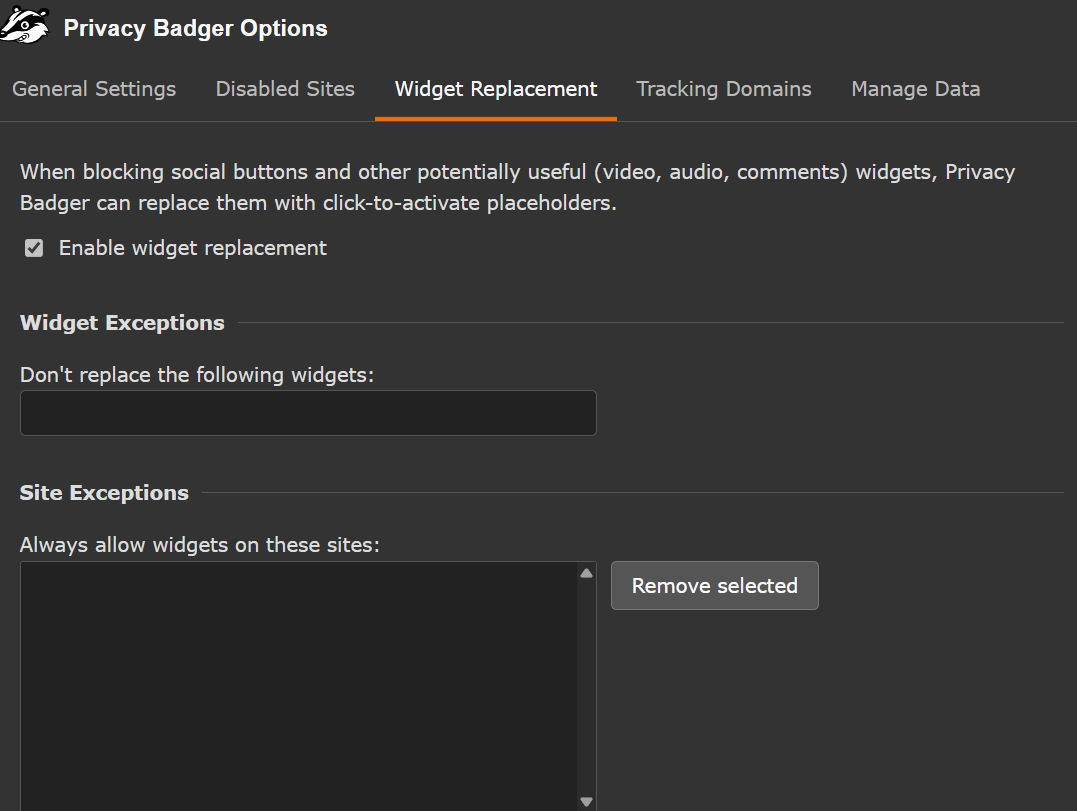This screenshot has height=811, width=1077.
Task: Click the "Don't replace the following widgets:" label
Action: (197, 375)
